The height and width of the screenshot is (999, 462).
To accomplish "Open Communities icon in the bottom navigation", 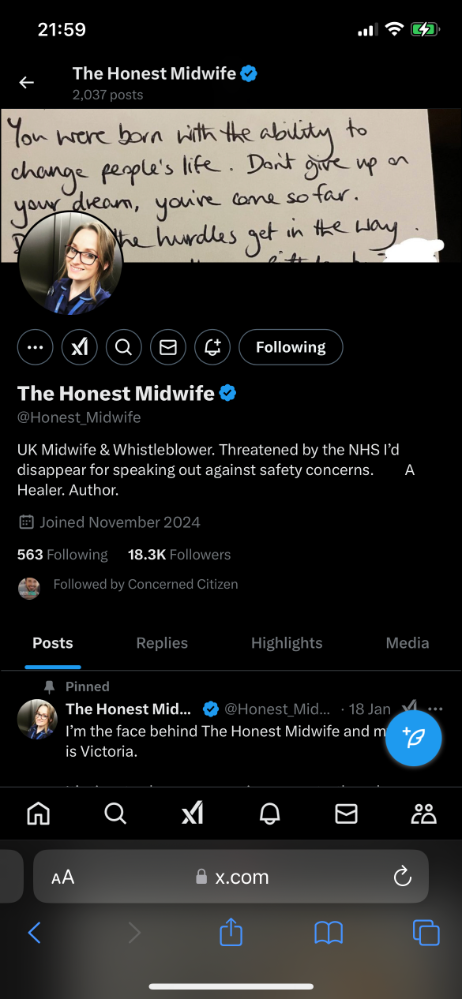I will click(x=424, y=814).
